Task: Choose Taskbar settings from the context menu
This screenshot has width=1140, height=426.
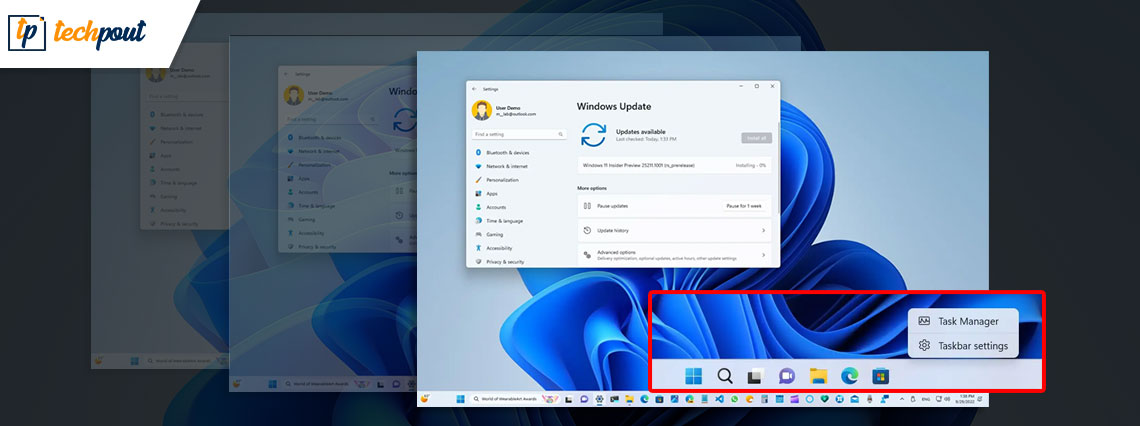Action: (963, 346)
